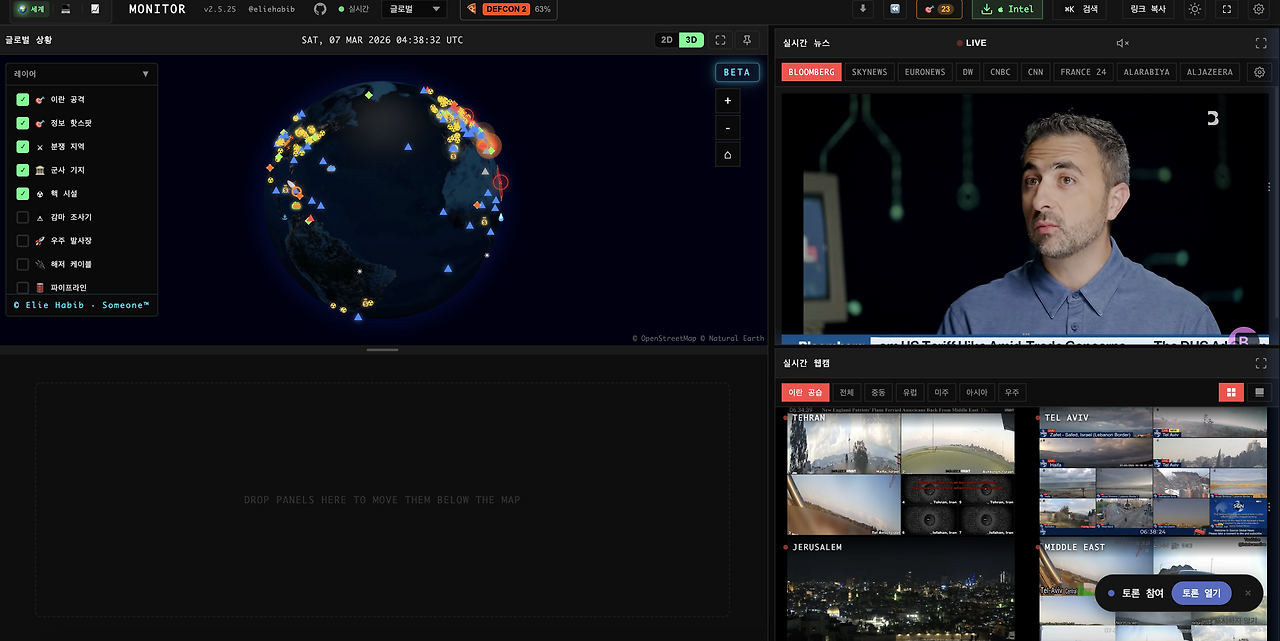Viewport: 1280px width, 641px height.
Task: Switch to the SKYNEWS channel
Action: 869,72
